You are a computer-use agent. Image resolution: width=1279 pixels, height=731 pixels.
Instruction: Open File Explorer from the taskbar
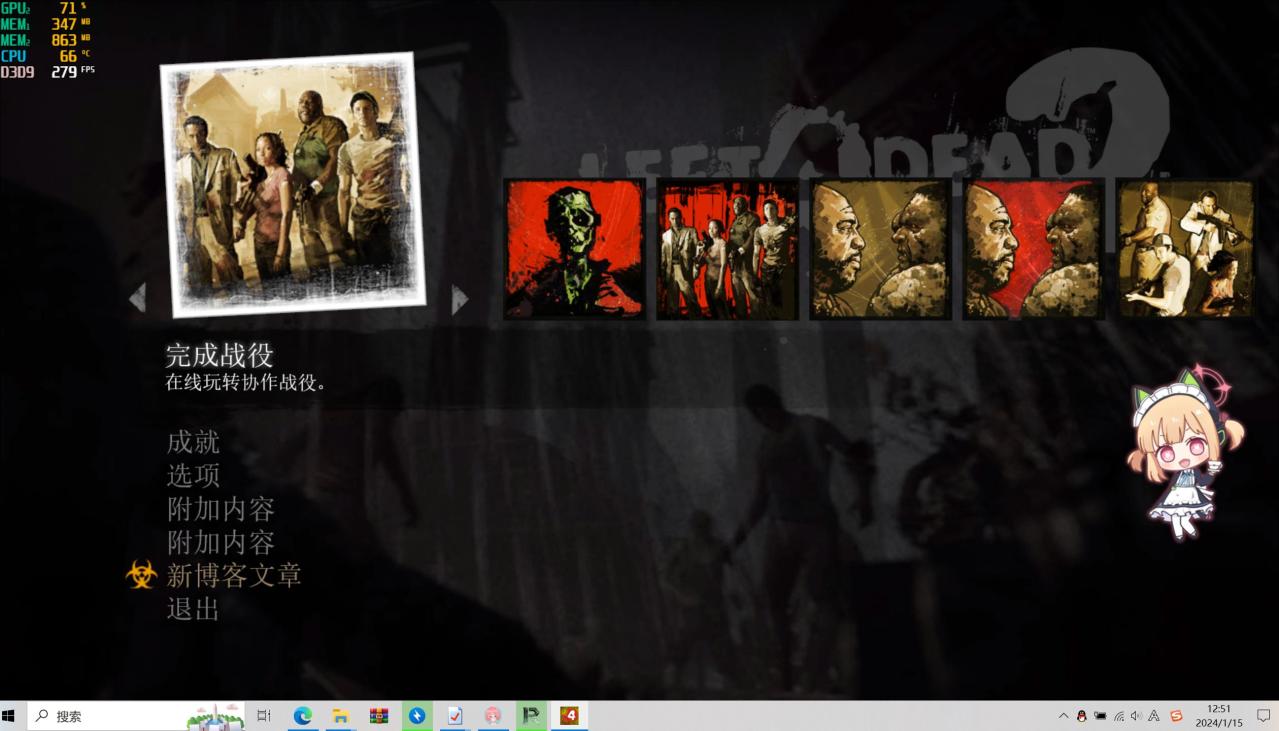pos(341,716)
